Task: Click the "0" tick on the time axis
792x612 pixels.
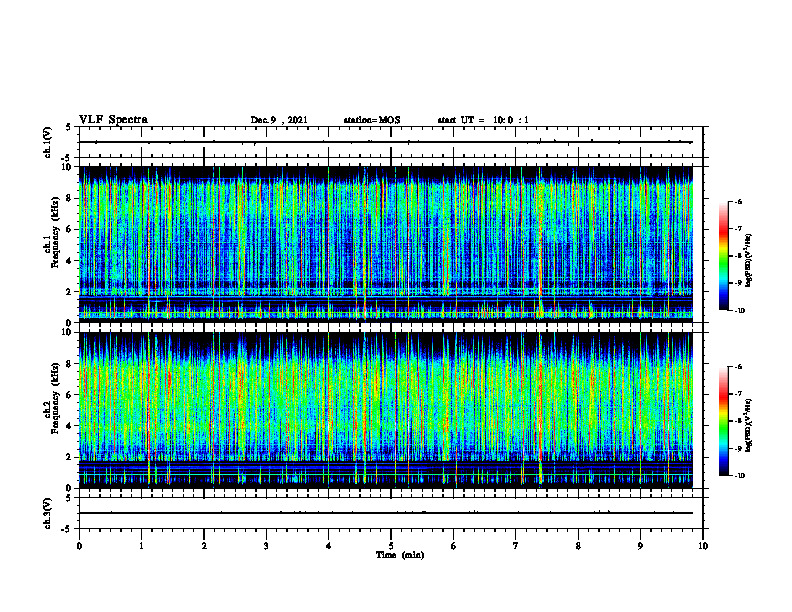Action: coord(79,546)
